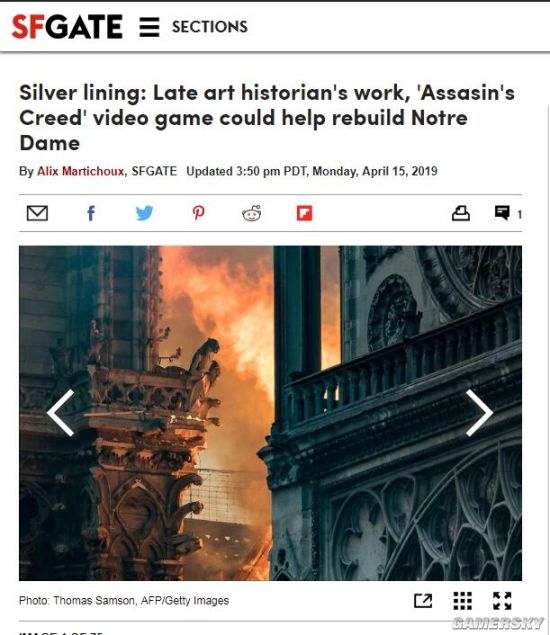Screen dimensions: 550x635
Task: Click the SECTIONS label
Action: click(x=209, y=27)
